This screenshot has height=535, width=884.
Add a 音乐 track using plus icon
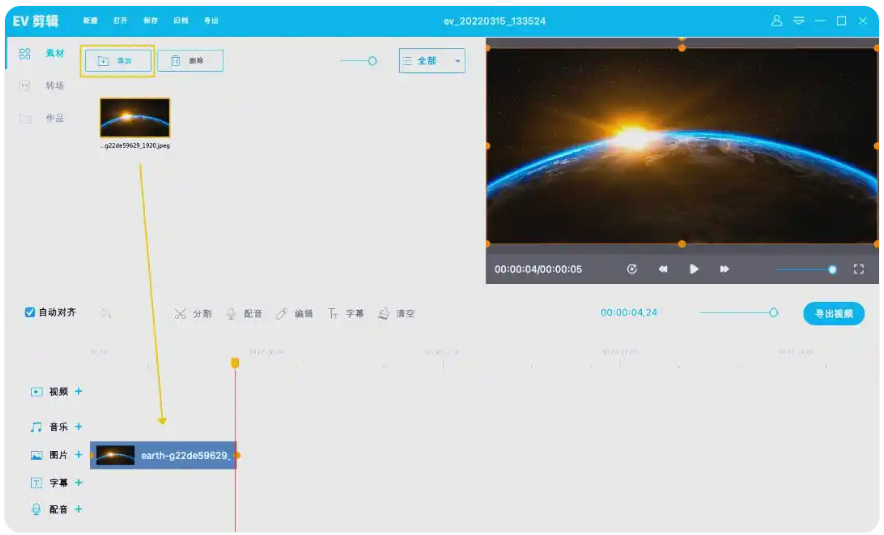tap(79, 427)
